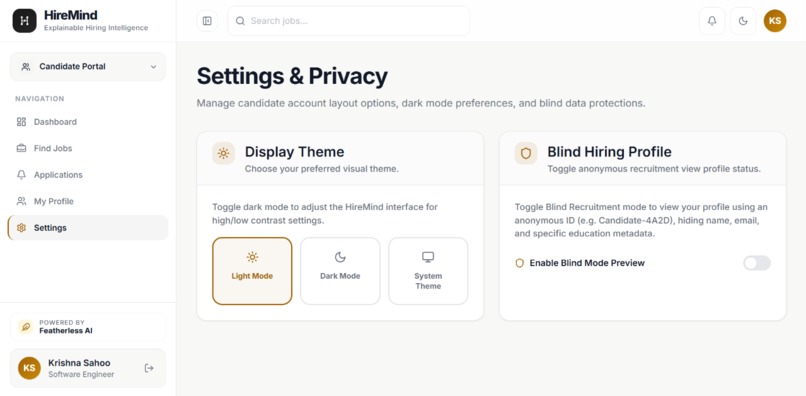Click the Blind Hiring Profile card title

tap(609, 152)
